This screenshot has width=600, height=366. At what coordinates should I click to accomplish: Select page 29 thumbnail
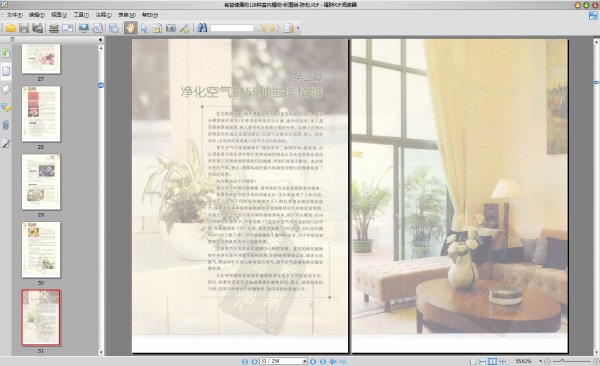click(41, 182)
